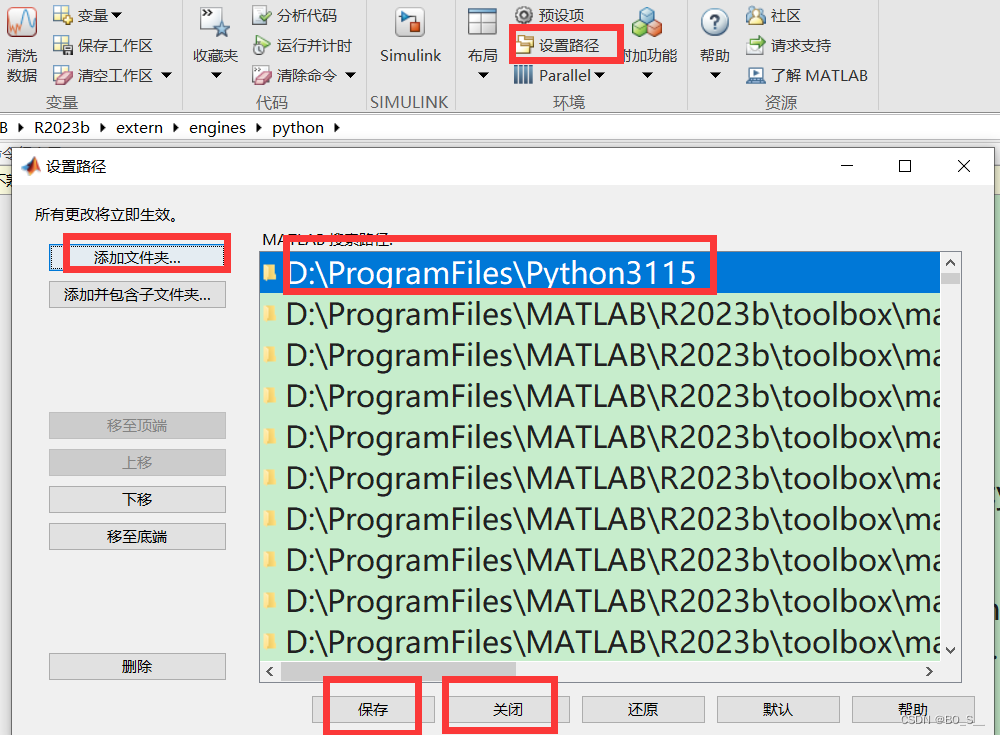Click 保存工作区 save workspace
Image resolution: width=1000 pixels, height=735 pixels.
[103, 45]
